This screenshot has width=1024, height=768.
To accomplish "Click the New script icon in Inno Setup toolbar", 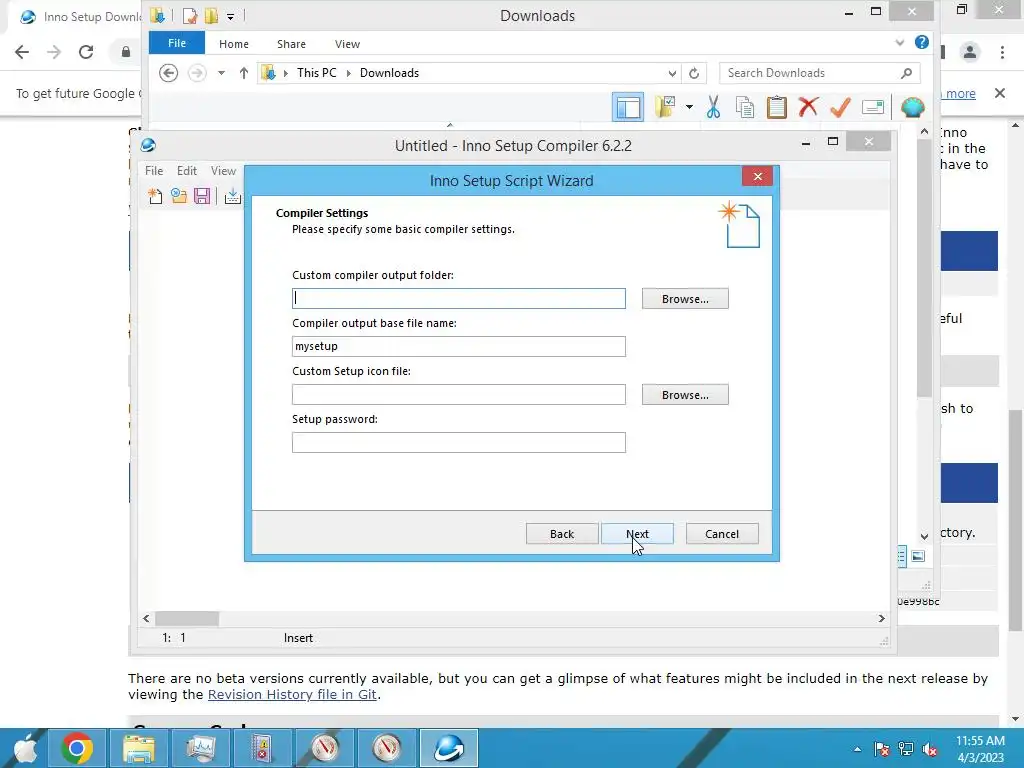I will point(155,195).
